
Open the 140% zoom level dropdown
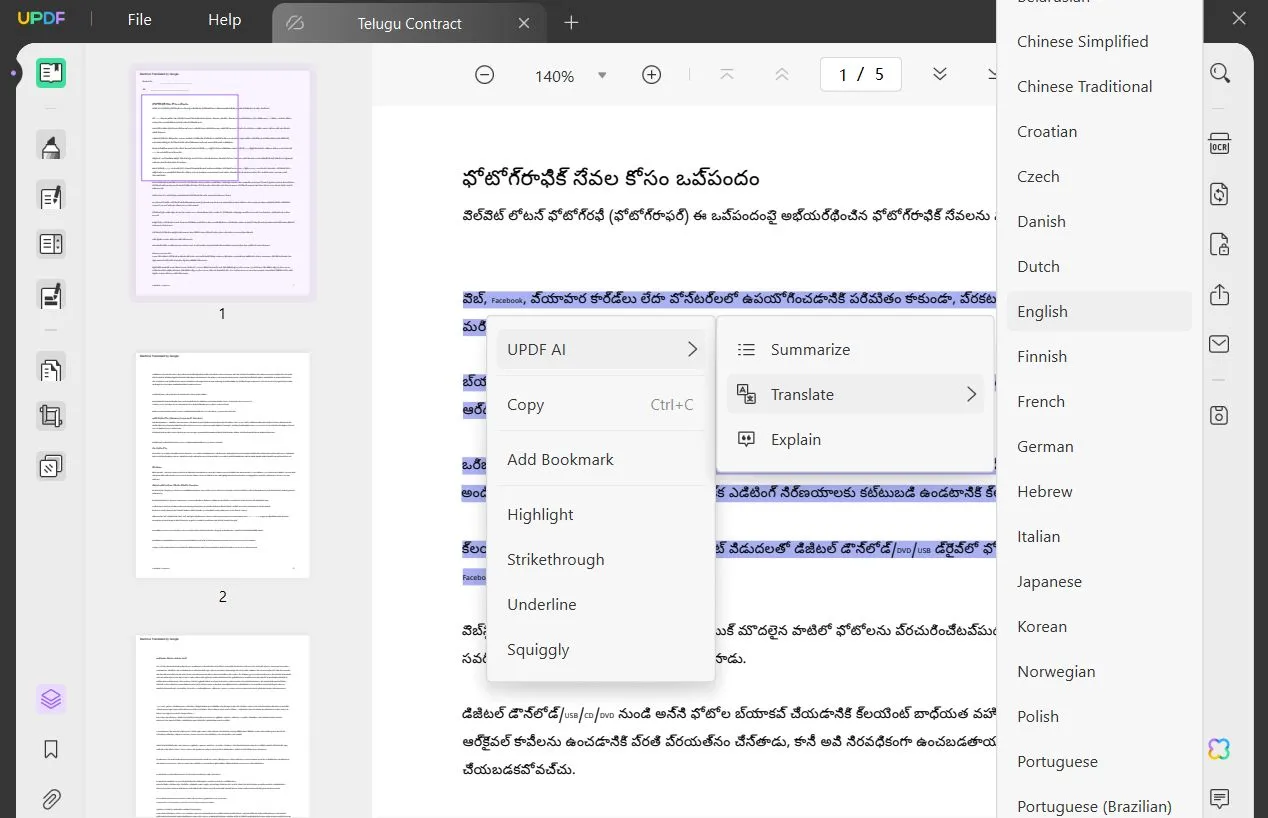601,74
